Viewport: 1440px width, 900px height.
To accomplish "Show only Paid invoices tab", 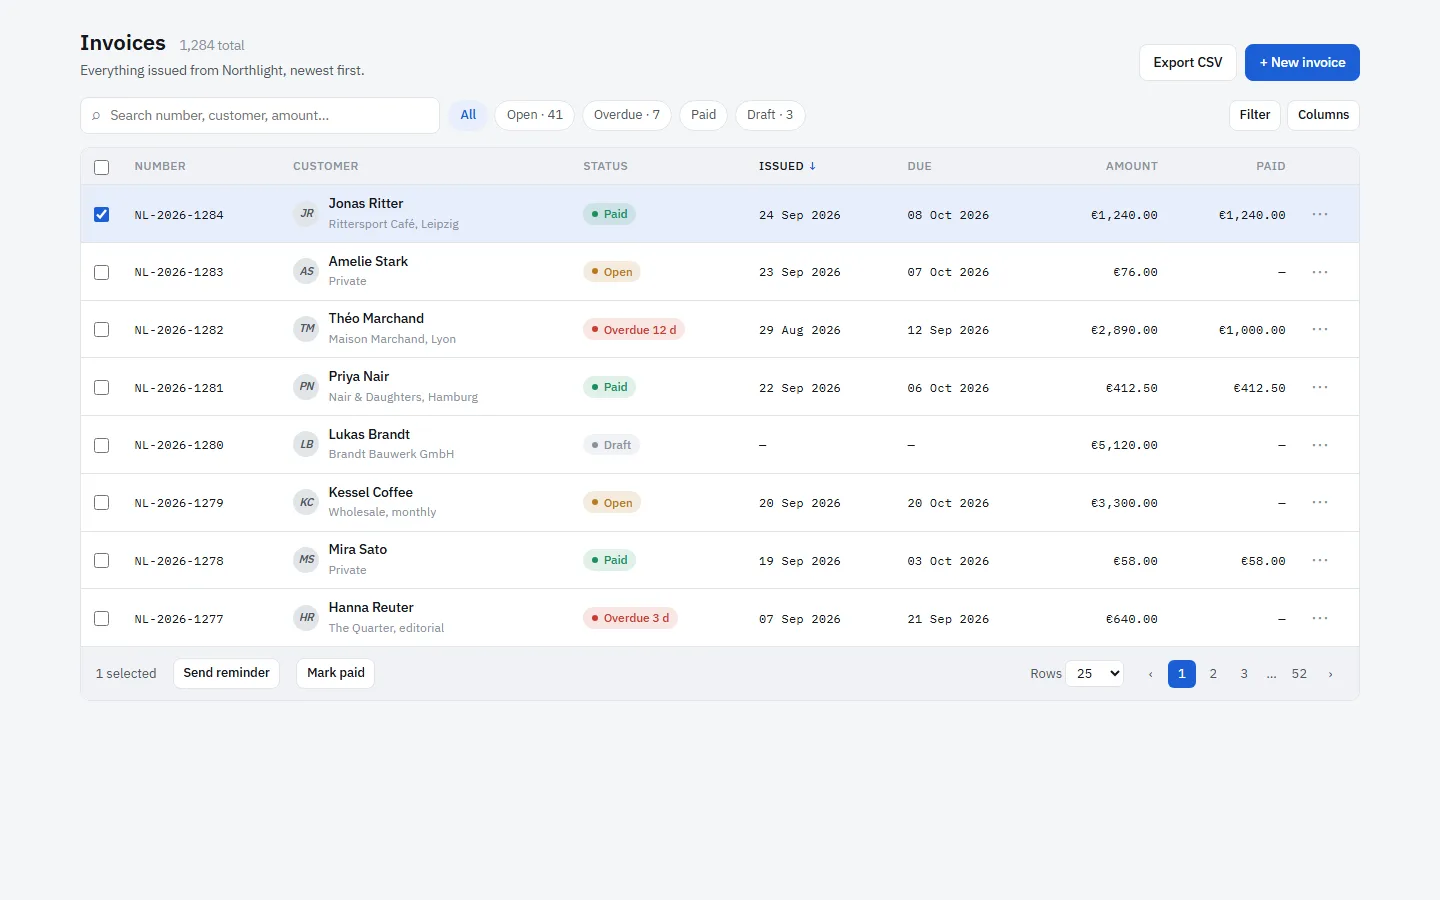I will [704, 115].
